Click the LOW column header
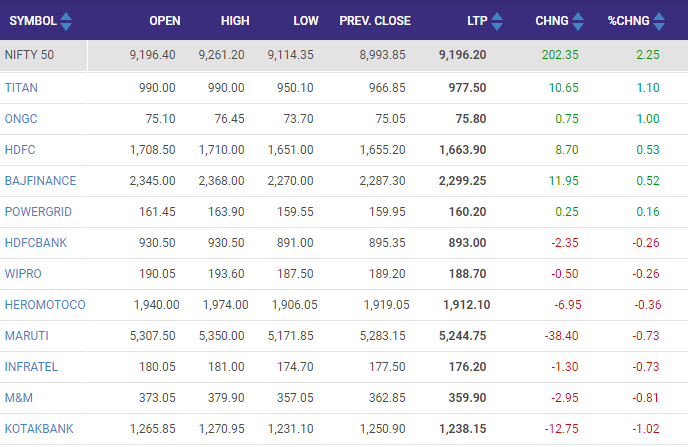The height and width of the screenshot is (447, 688). (x=306, y=21)
